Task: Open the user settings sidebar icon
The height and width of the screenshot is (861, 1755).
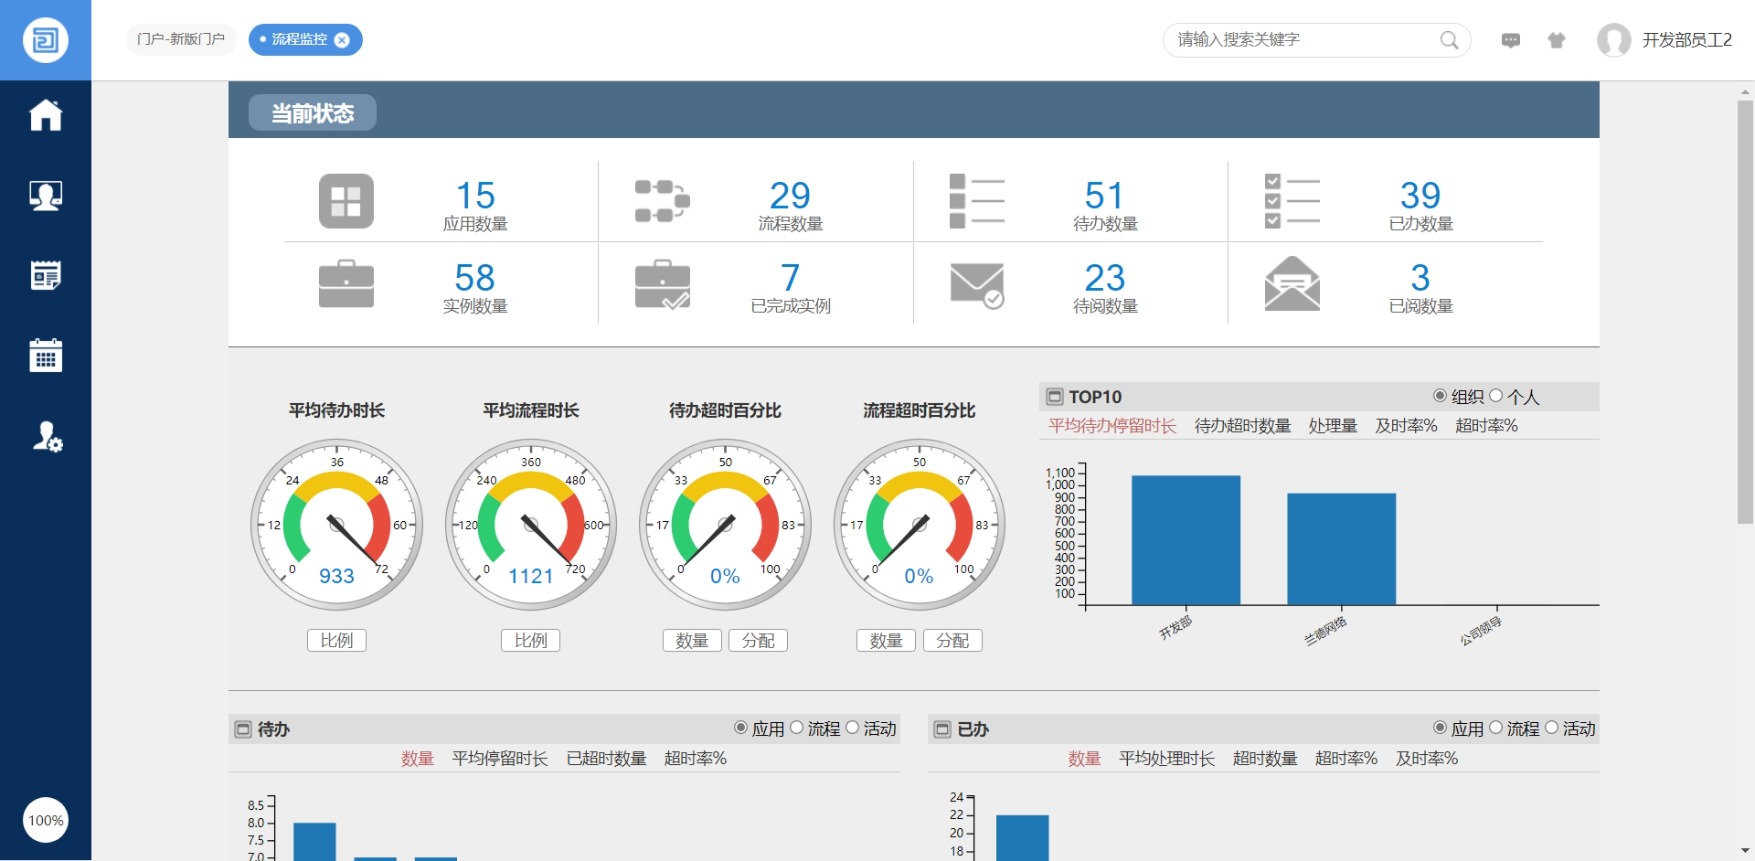Action: [46, 436]
